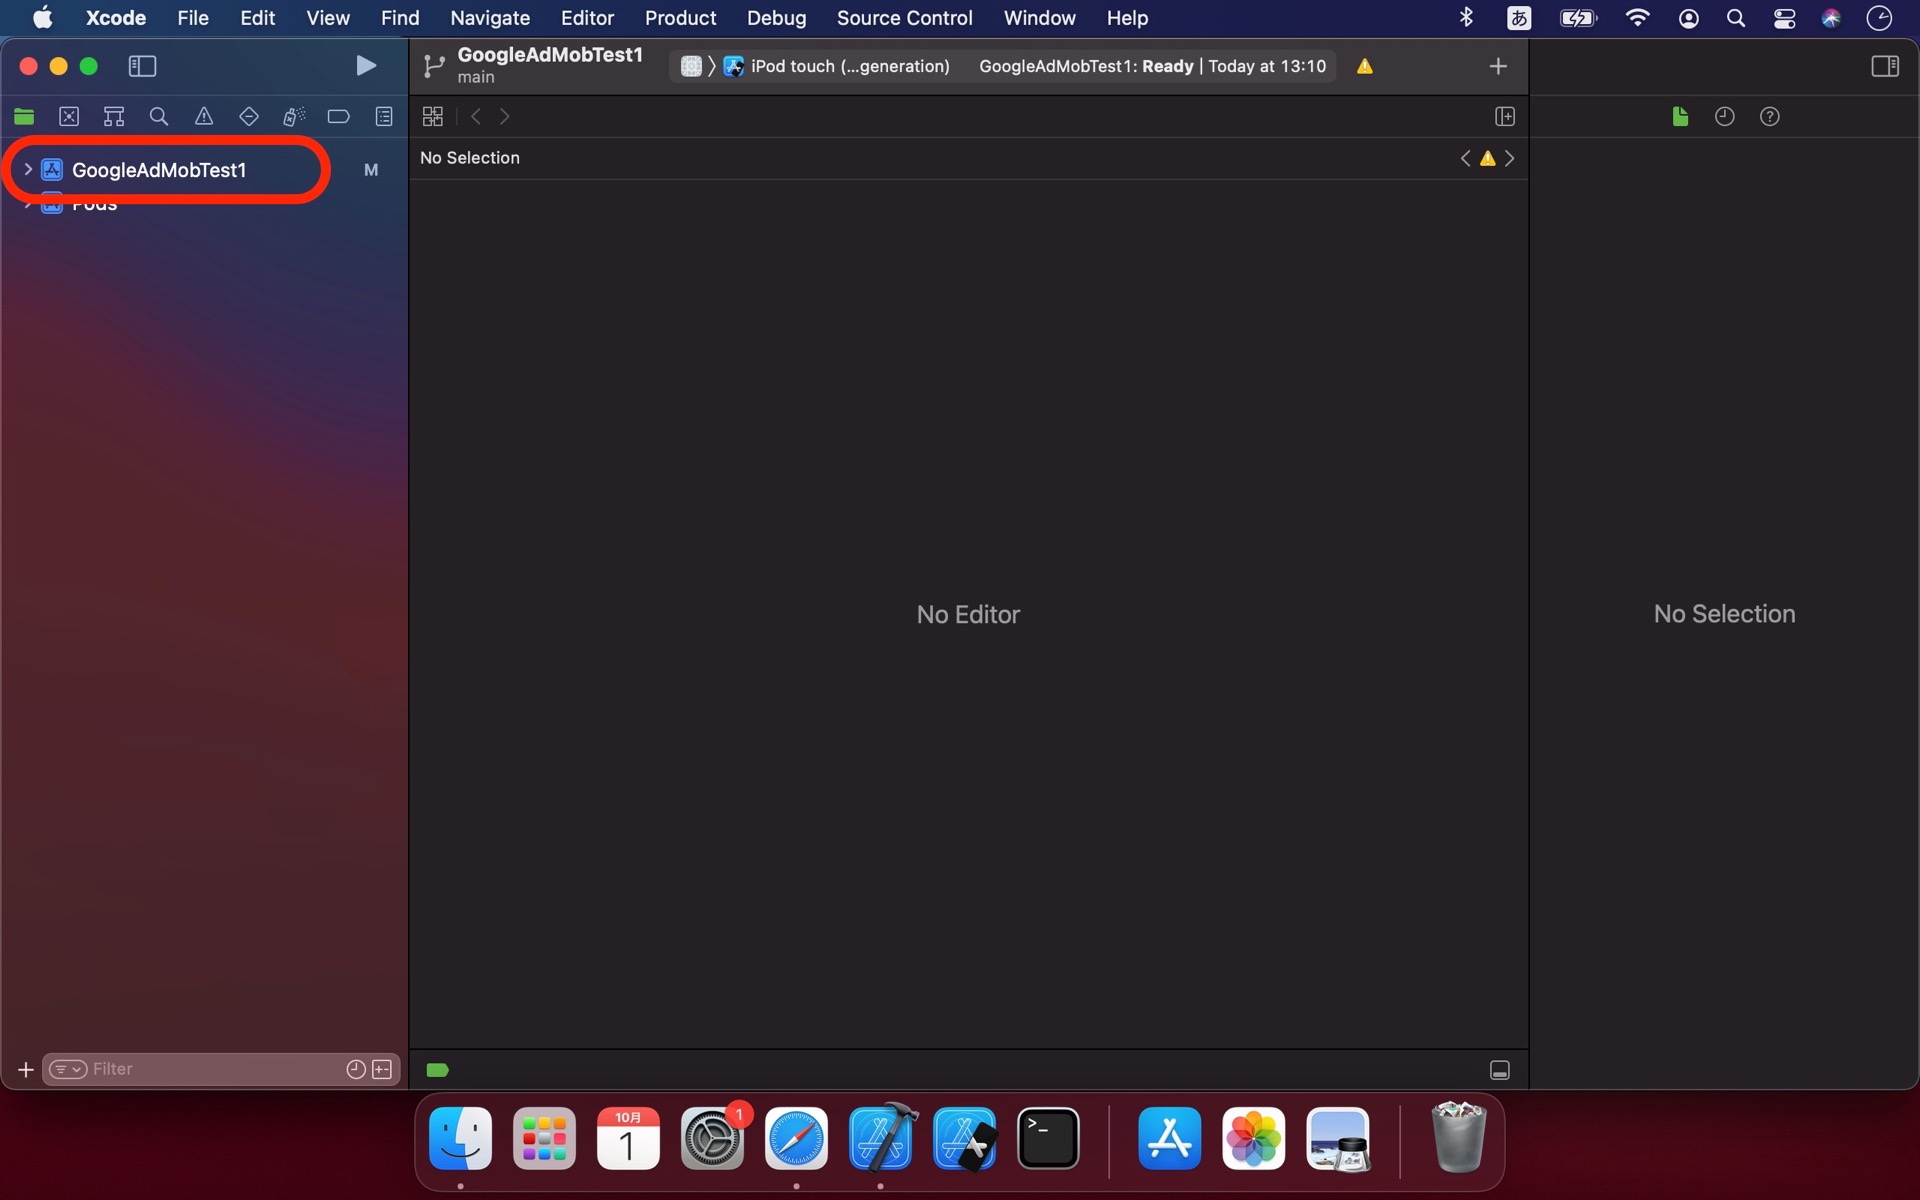Screen dimensions: 1920x1200
Task: Open the Source Control menu
Action: (904, 18)
